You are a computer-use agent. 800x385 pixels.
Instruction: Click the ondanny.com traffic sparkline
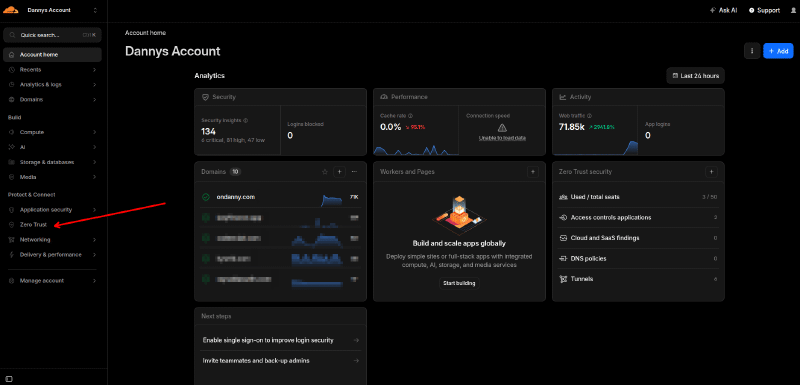(332, 200)
